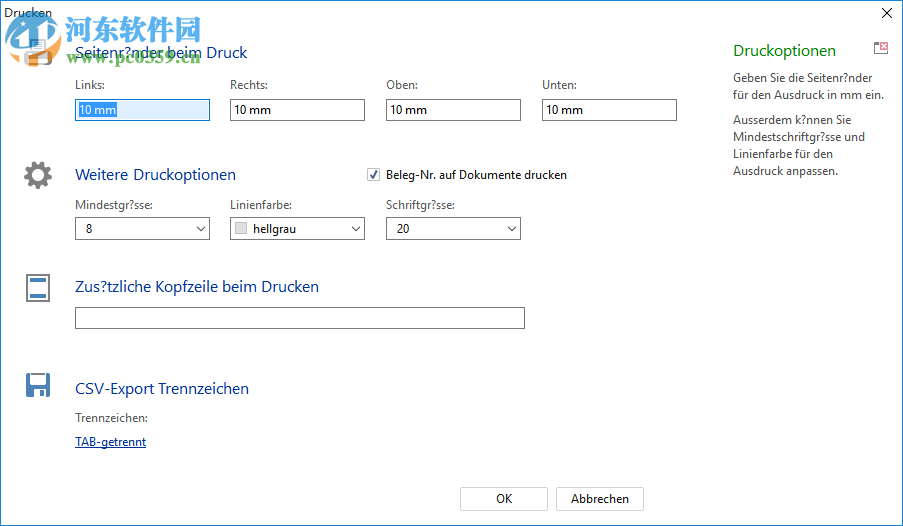Open the TAB-getrennt link
The width and height of the screenshot is (903, 526).
point(110,442)
